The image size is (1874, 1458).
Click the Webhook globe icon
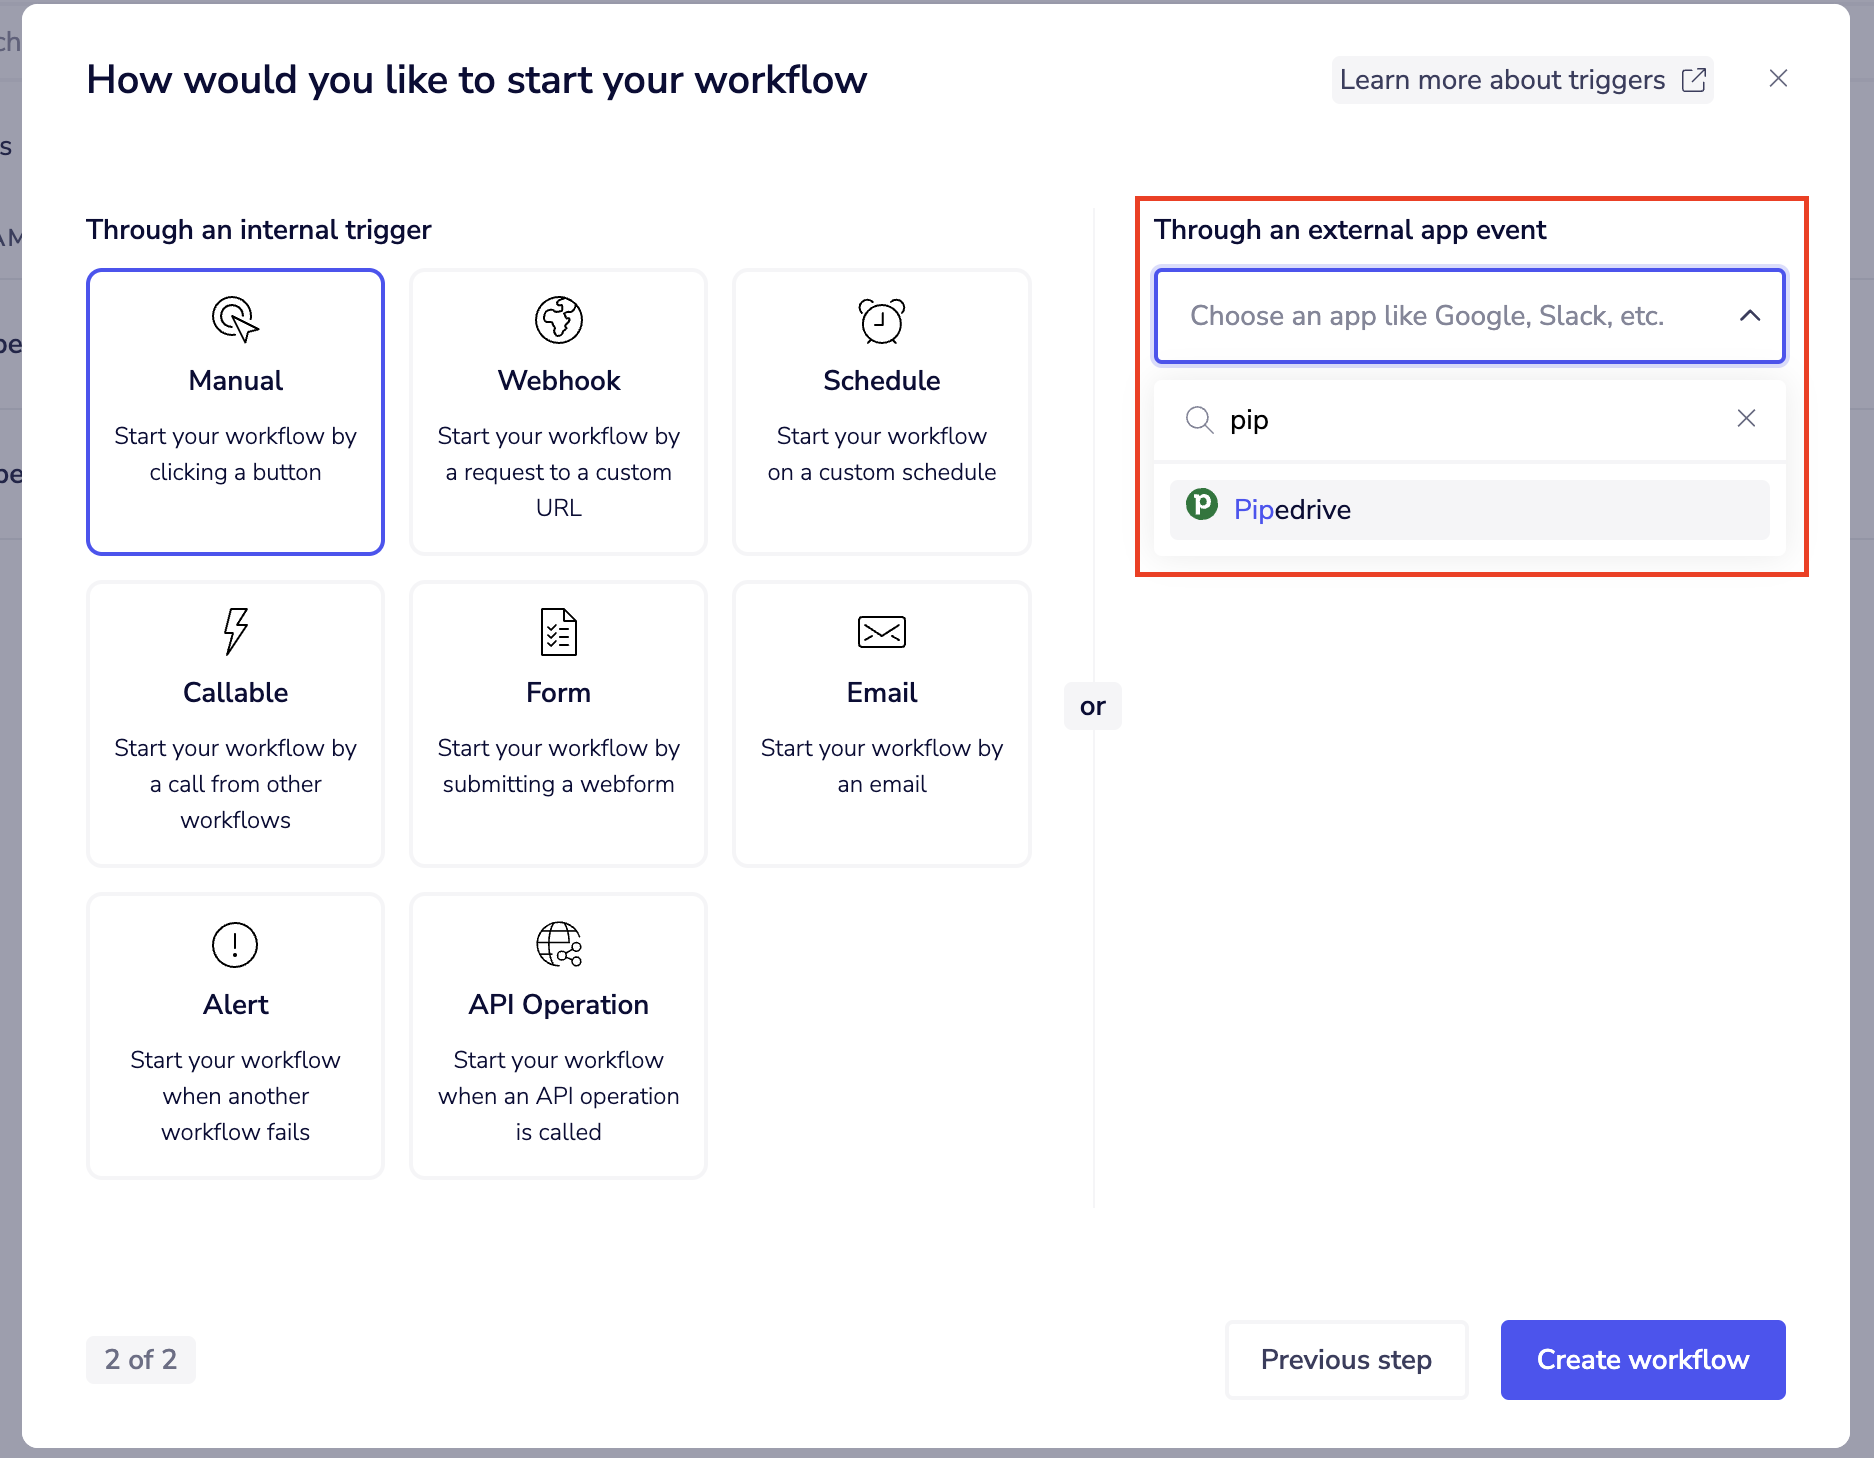coord(558,320)
